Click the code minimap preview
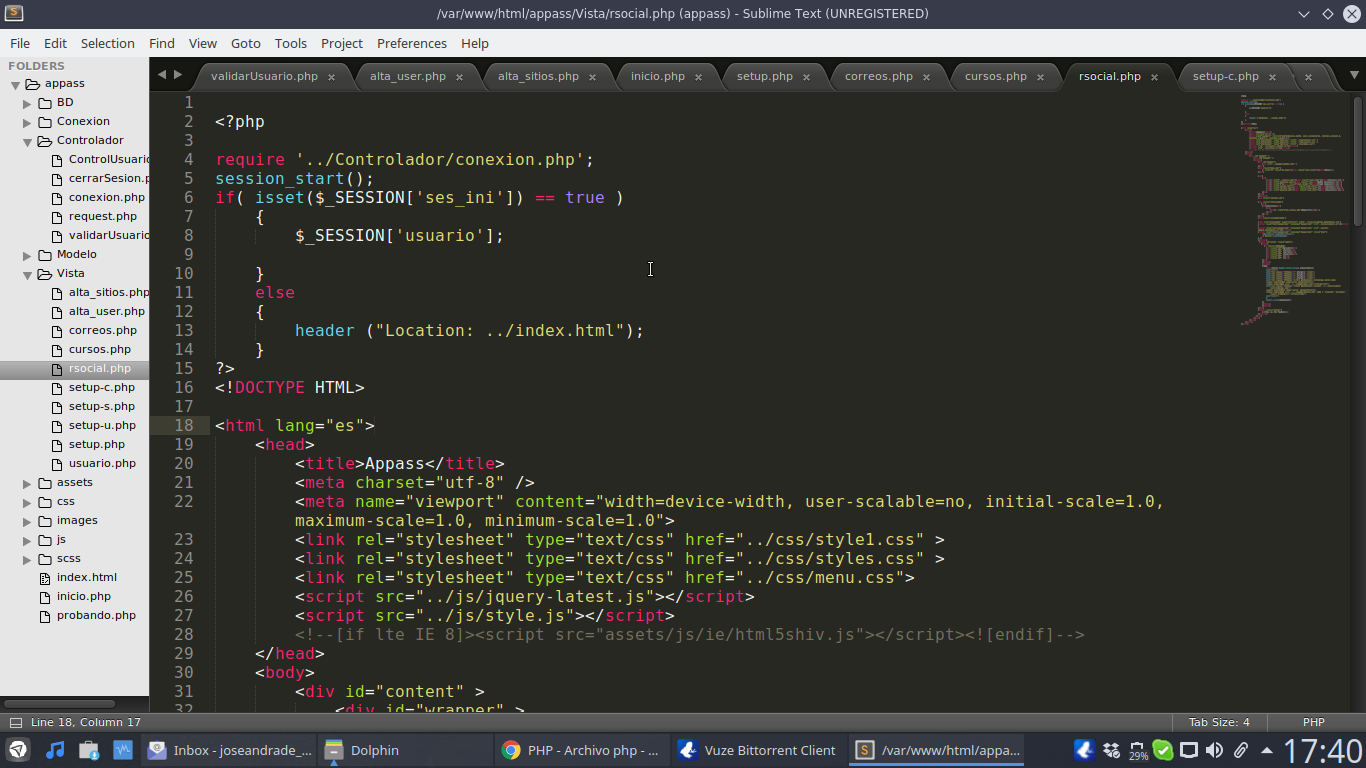 1295,210
